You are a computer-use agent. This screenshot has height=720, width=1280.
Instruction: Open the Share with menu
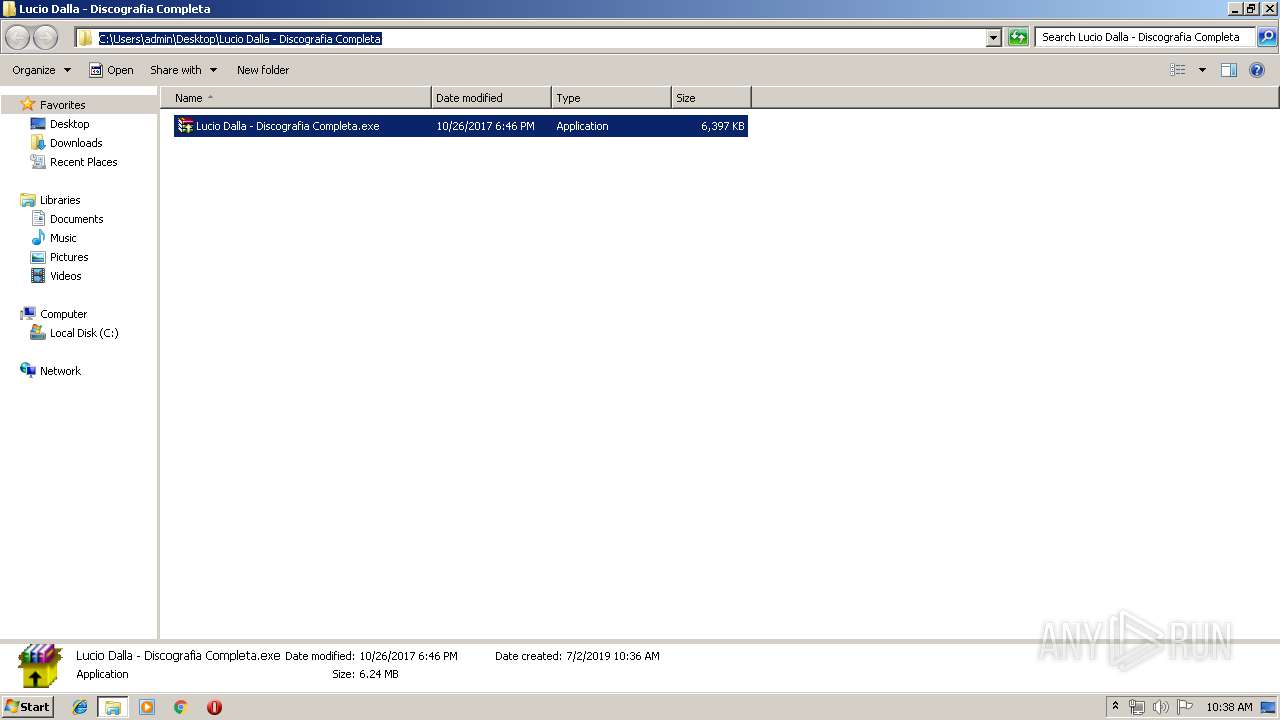click(x=183, y=70)
